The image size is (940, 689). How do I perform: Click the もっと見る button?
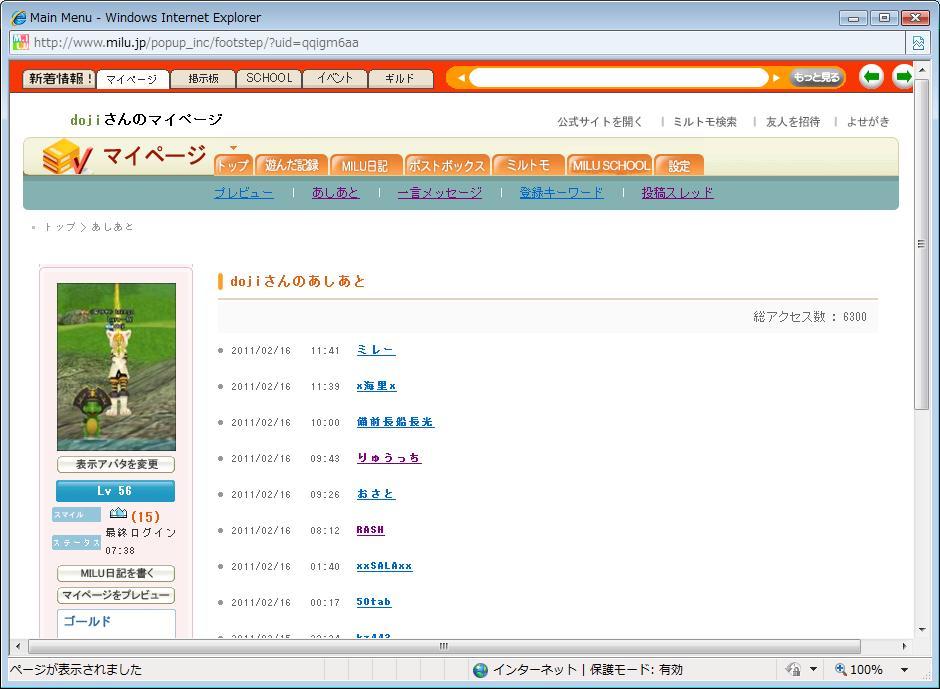[816, 78]
